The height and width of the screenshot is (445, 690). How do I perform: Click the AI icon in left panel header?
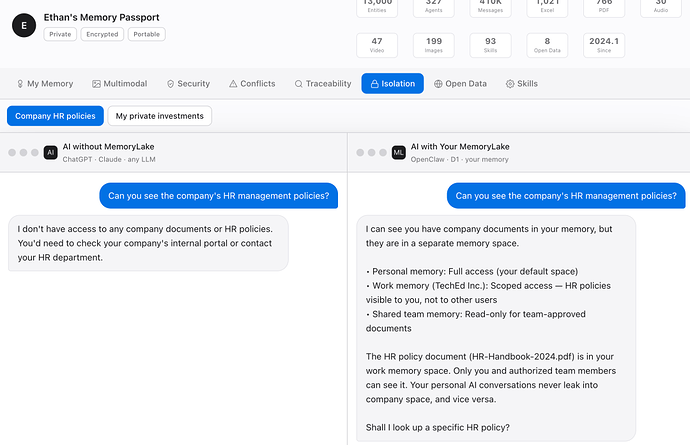click(51, 152)
